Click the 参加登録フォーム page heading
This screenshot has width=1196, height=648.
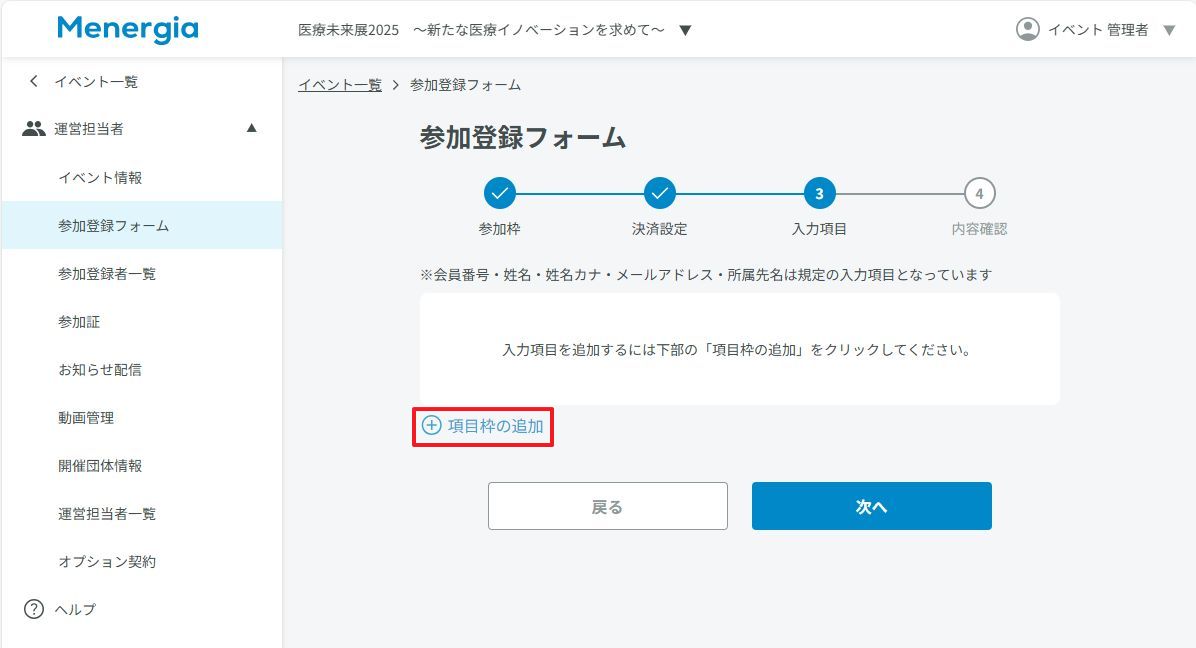pos(522,138)
